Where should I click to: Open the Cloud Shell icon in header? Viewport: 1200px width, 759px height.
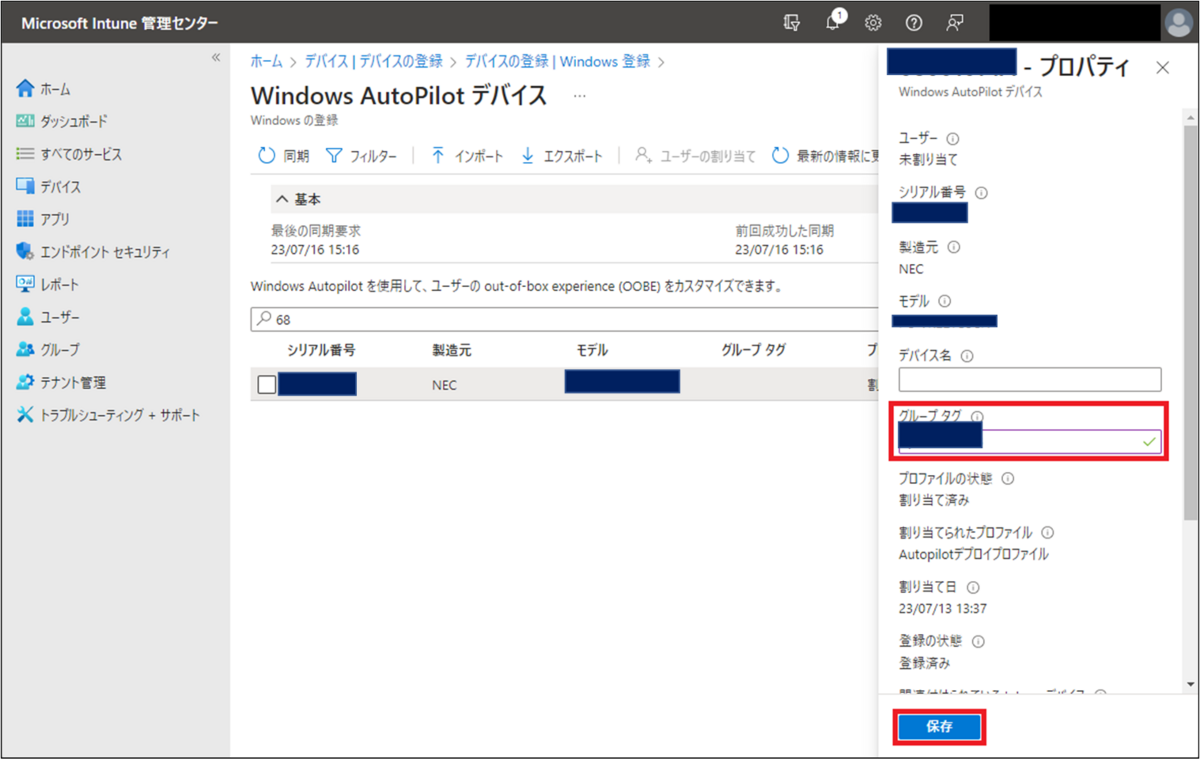point(793,23)
